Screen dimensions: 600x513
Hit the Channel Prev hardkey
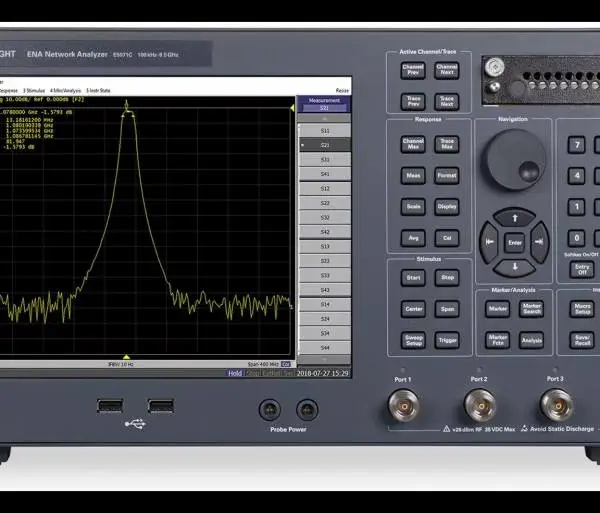[413, 71]
